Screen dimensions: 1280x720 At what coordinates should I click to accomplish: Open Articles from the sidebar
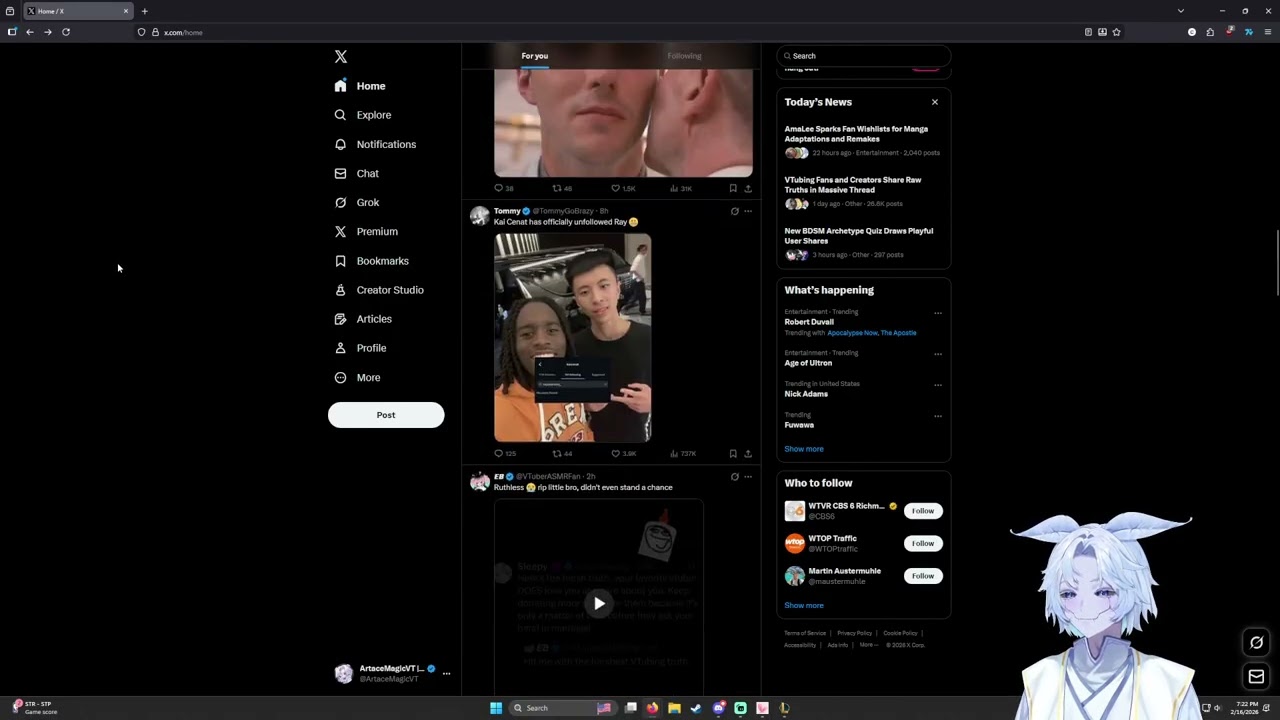[364, 319]
